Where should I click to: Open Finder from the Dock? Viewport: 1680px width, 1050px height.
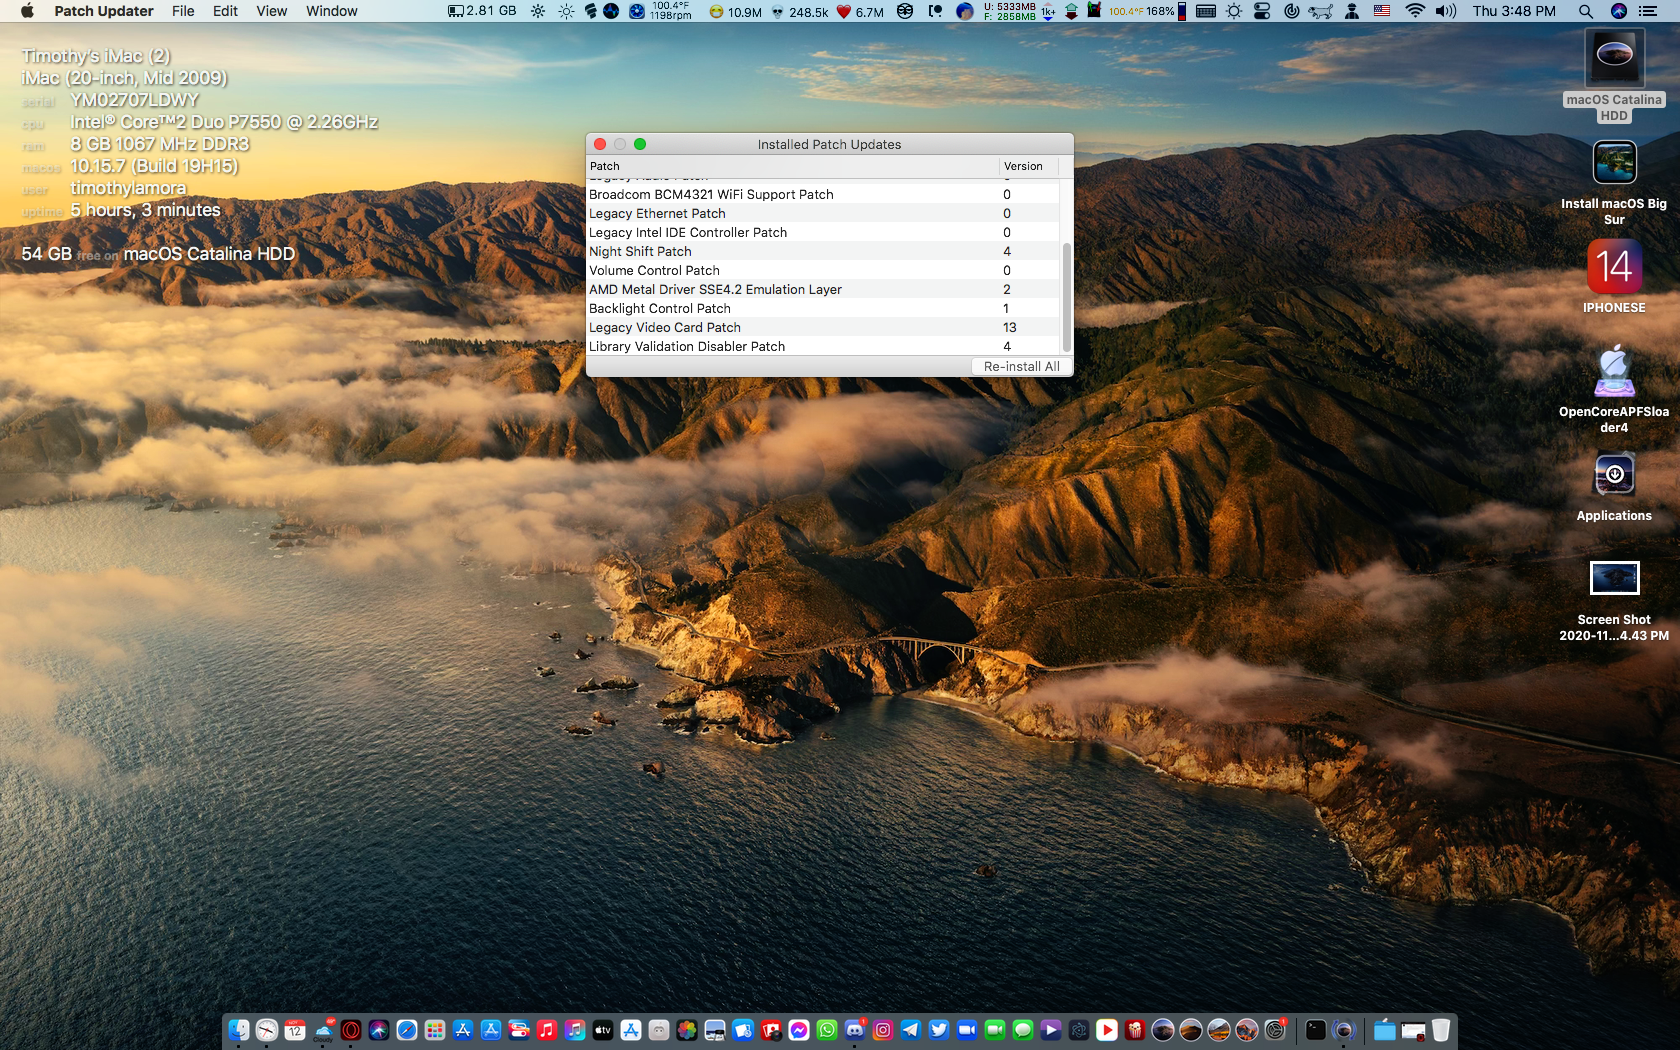point(239,1030)
